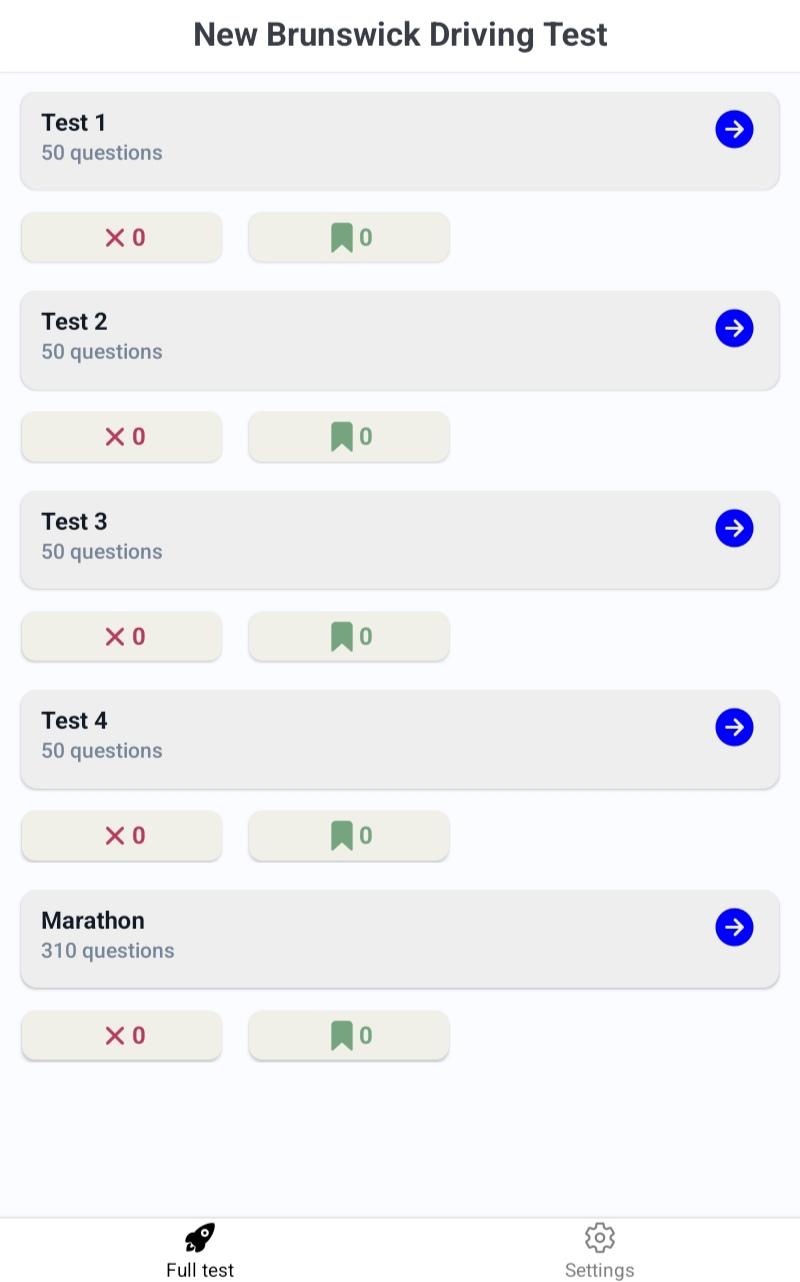The height and width of the screenshot is (1282, 800).
Task: Switch to the Settings tab
Action: click(x=600, y=1250)
